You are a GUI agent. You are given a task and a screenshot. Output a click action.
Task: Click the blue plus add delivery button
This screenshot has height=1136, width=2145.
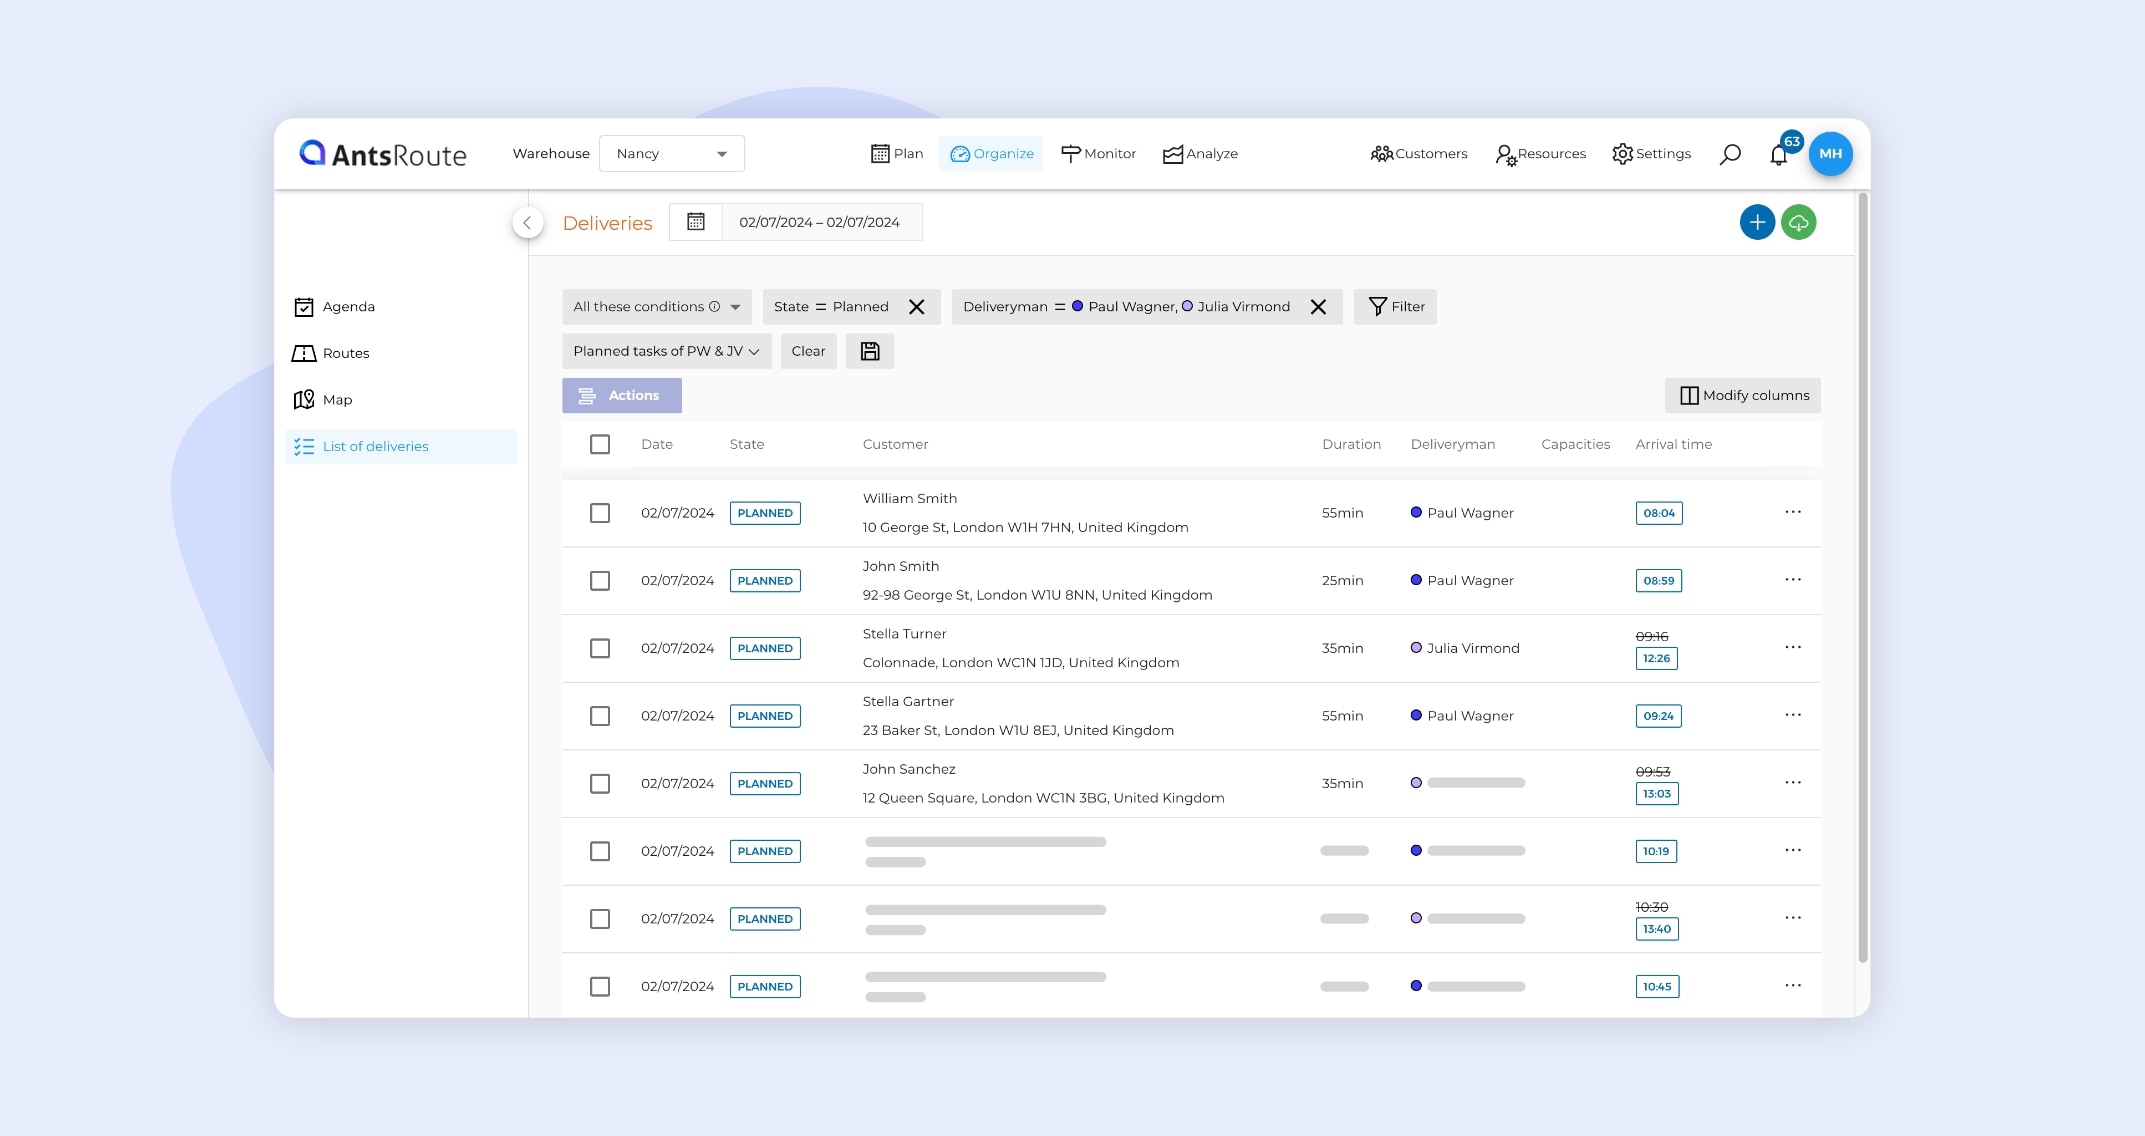[1757, 222]
